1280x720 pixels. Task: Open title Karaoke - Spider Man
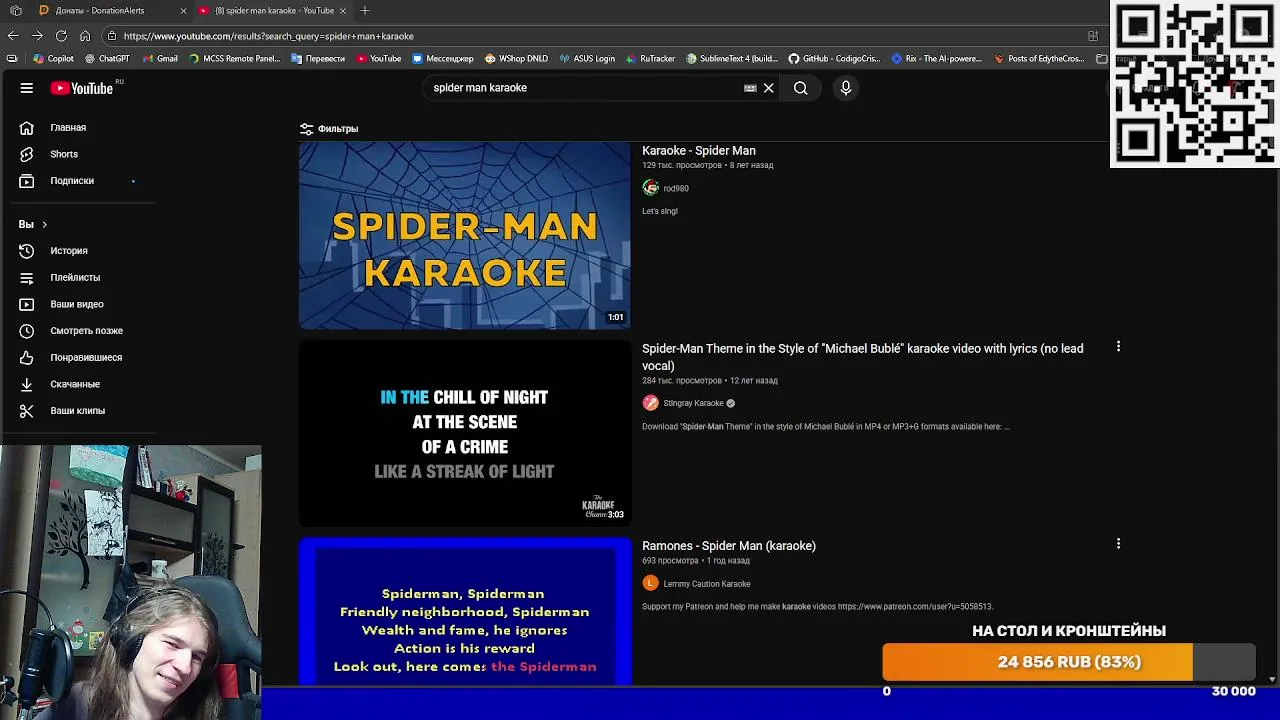699,151
